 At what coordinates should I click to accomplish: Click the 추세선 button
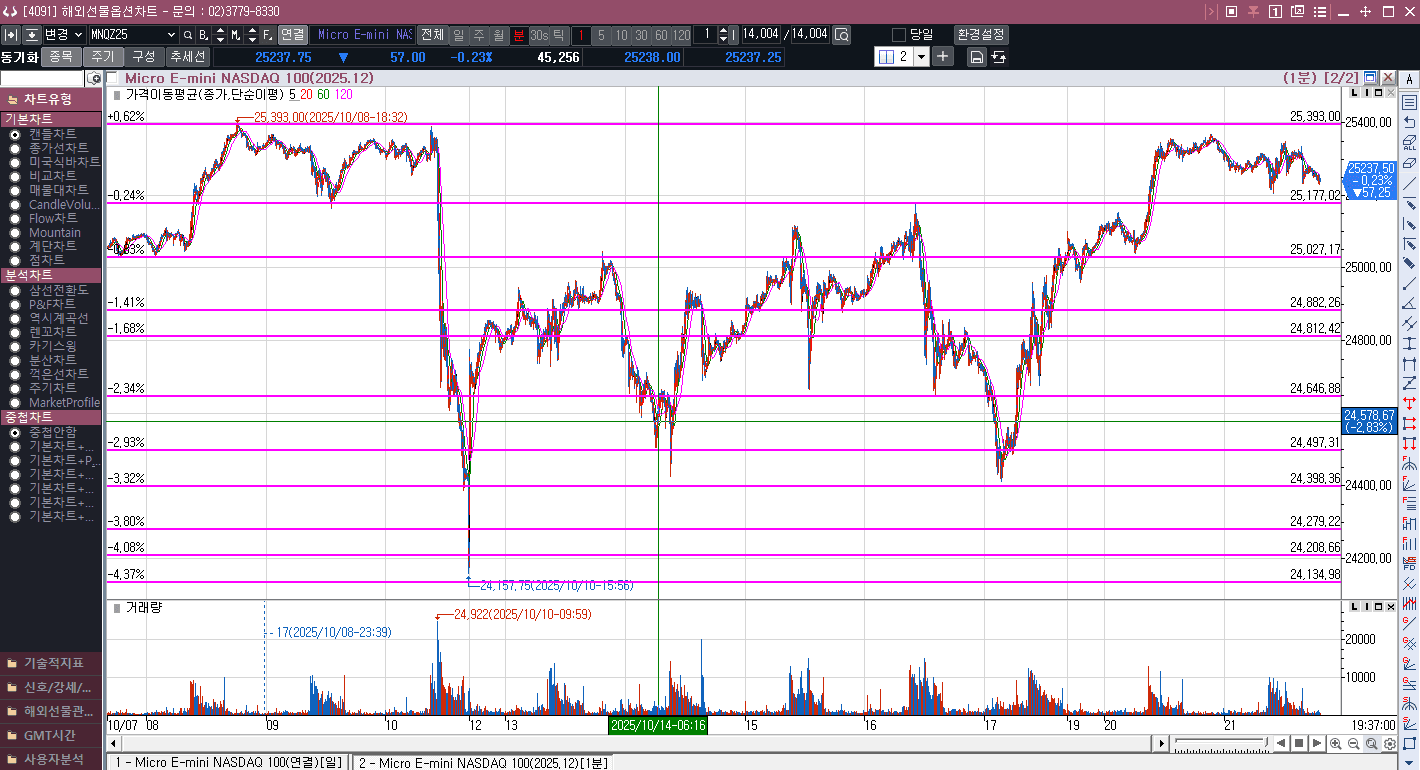click(187, 57)
